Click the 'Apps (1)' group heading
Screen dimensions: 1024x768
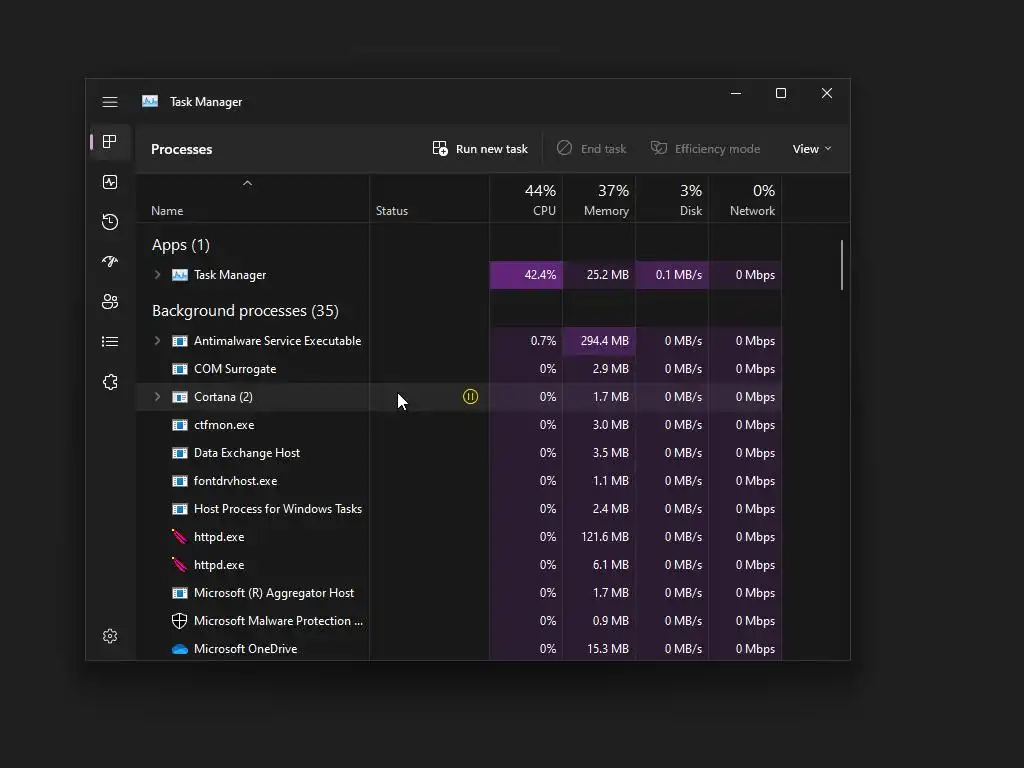(181, 245)
